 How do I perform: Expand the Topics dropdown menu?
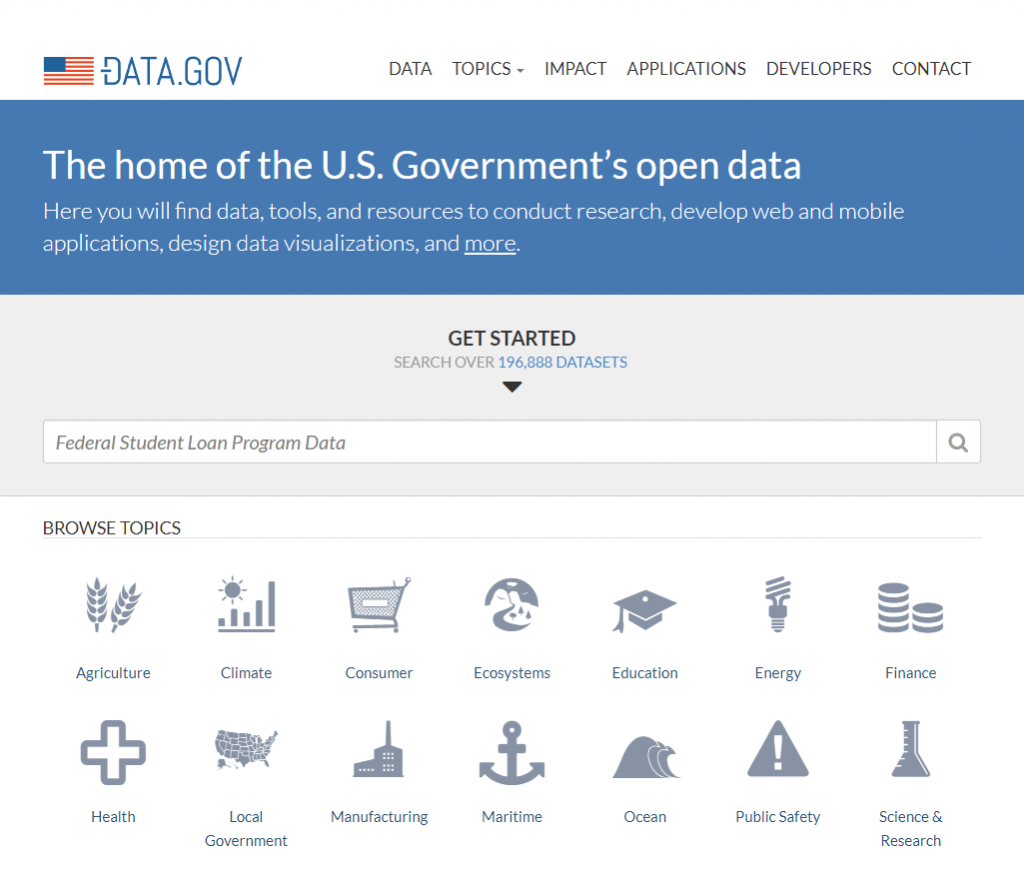coord(488,69)
